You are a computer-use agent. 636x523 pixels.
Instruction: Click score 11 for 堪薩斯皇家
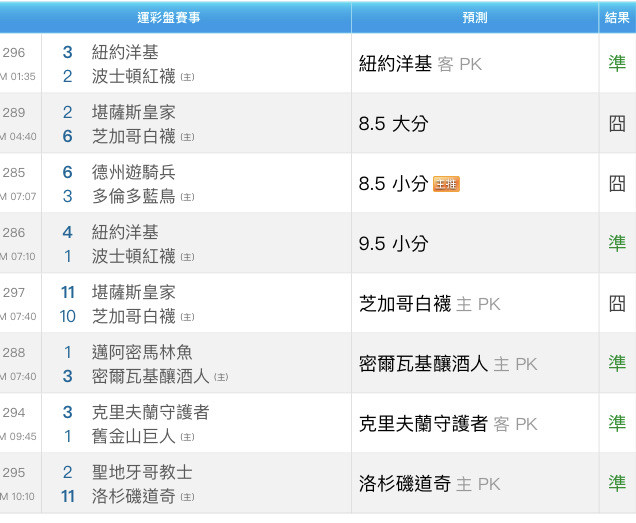tap(68, 293)
